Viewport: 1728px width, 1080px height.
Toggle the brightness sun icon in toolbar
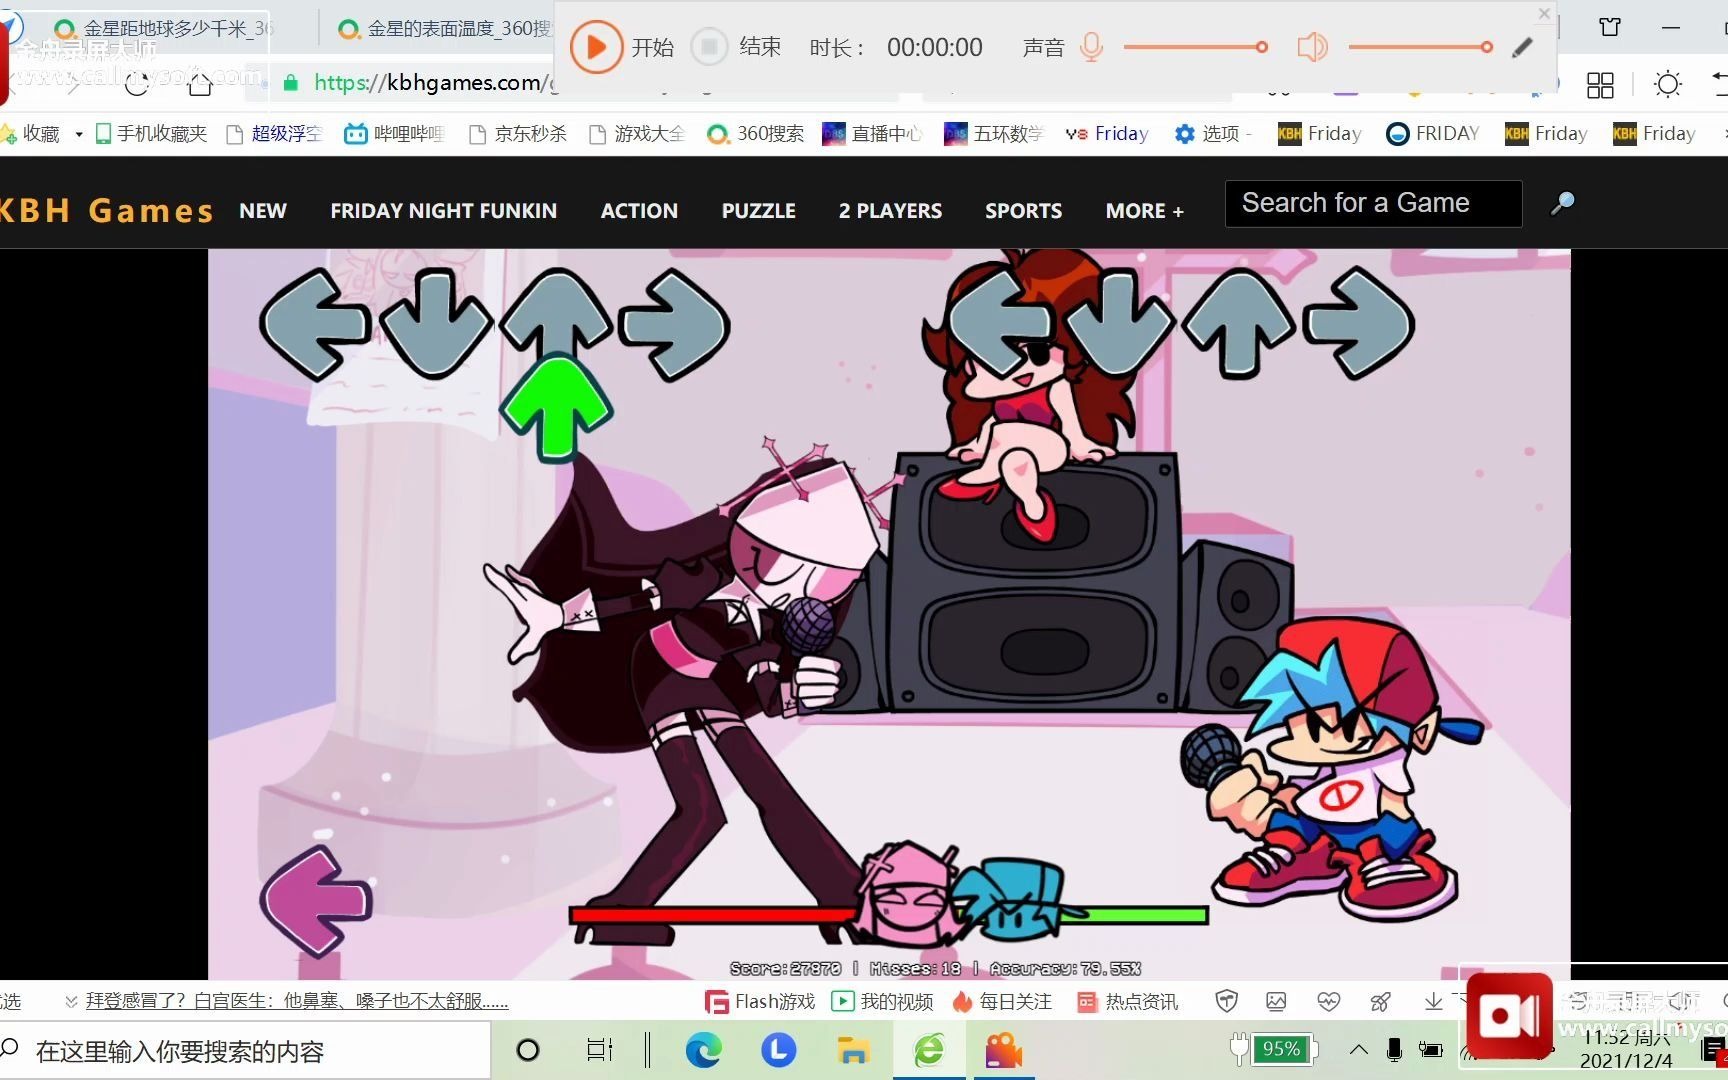(1668, 84)
